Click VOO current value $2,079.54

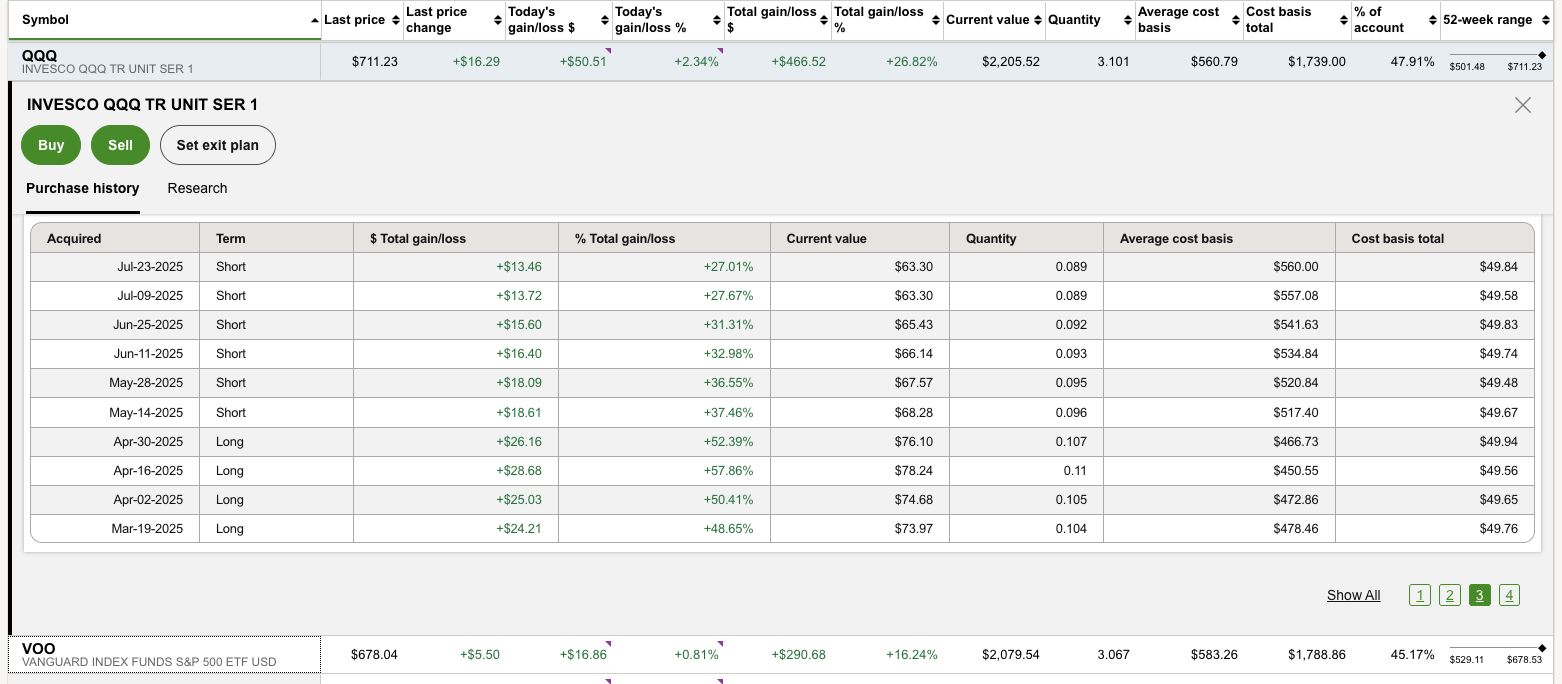click(1011, 655)
